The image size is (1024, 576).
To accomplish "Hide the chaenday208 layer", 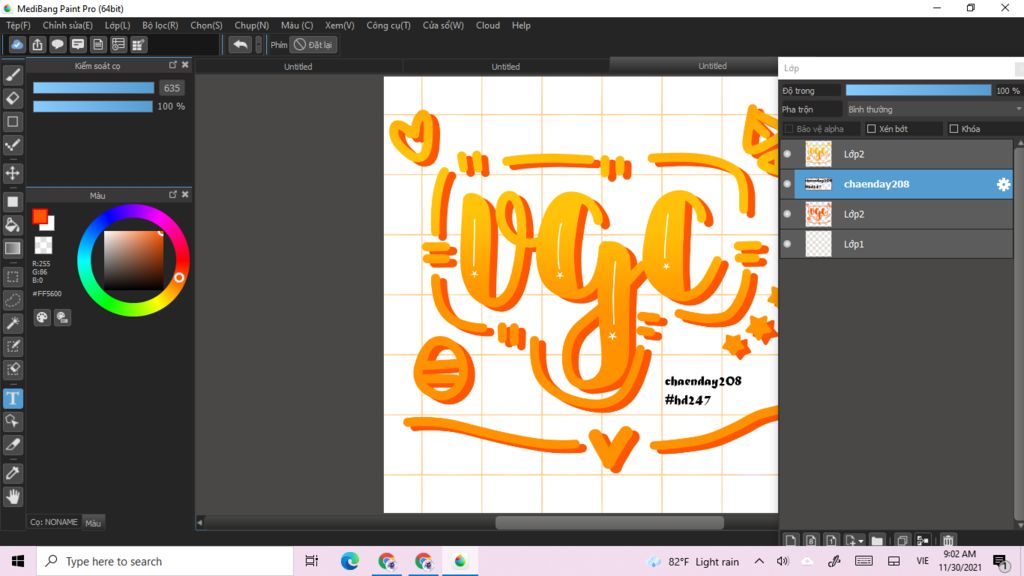I will [x=787, y=184].
